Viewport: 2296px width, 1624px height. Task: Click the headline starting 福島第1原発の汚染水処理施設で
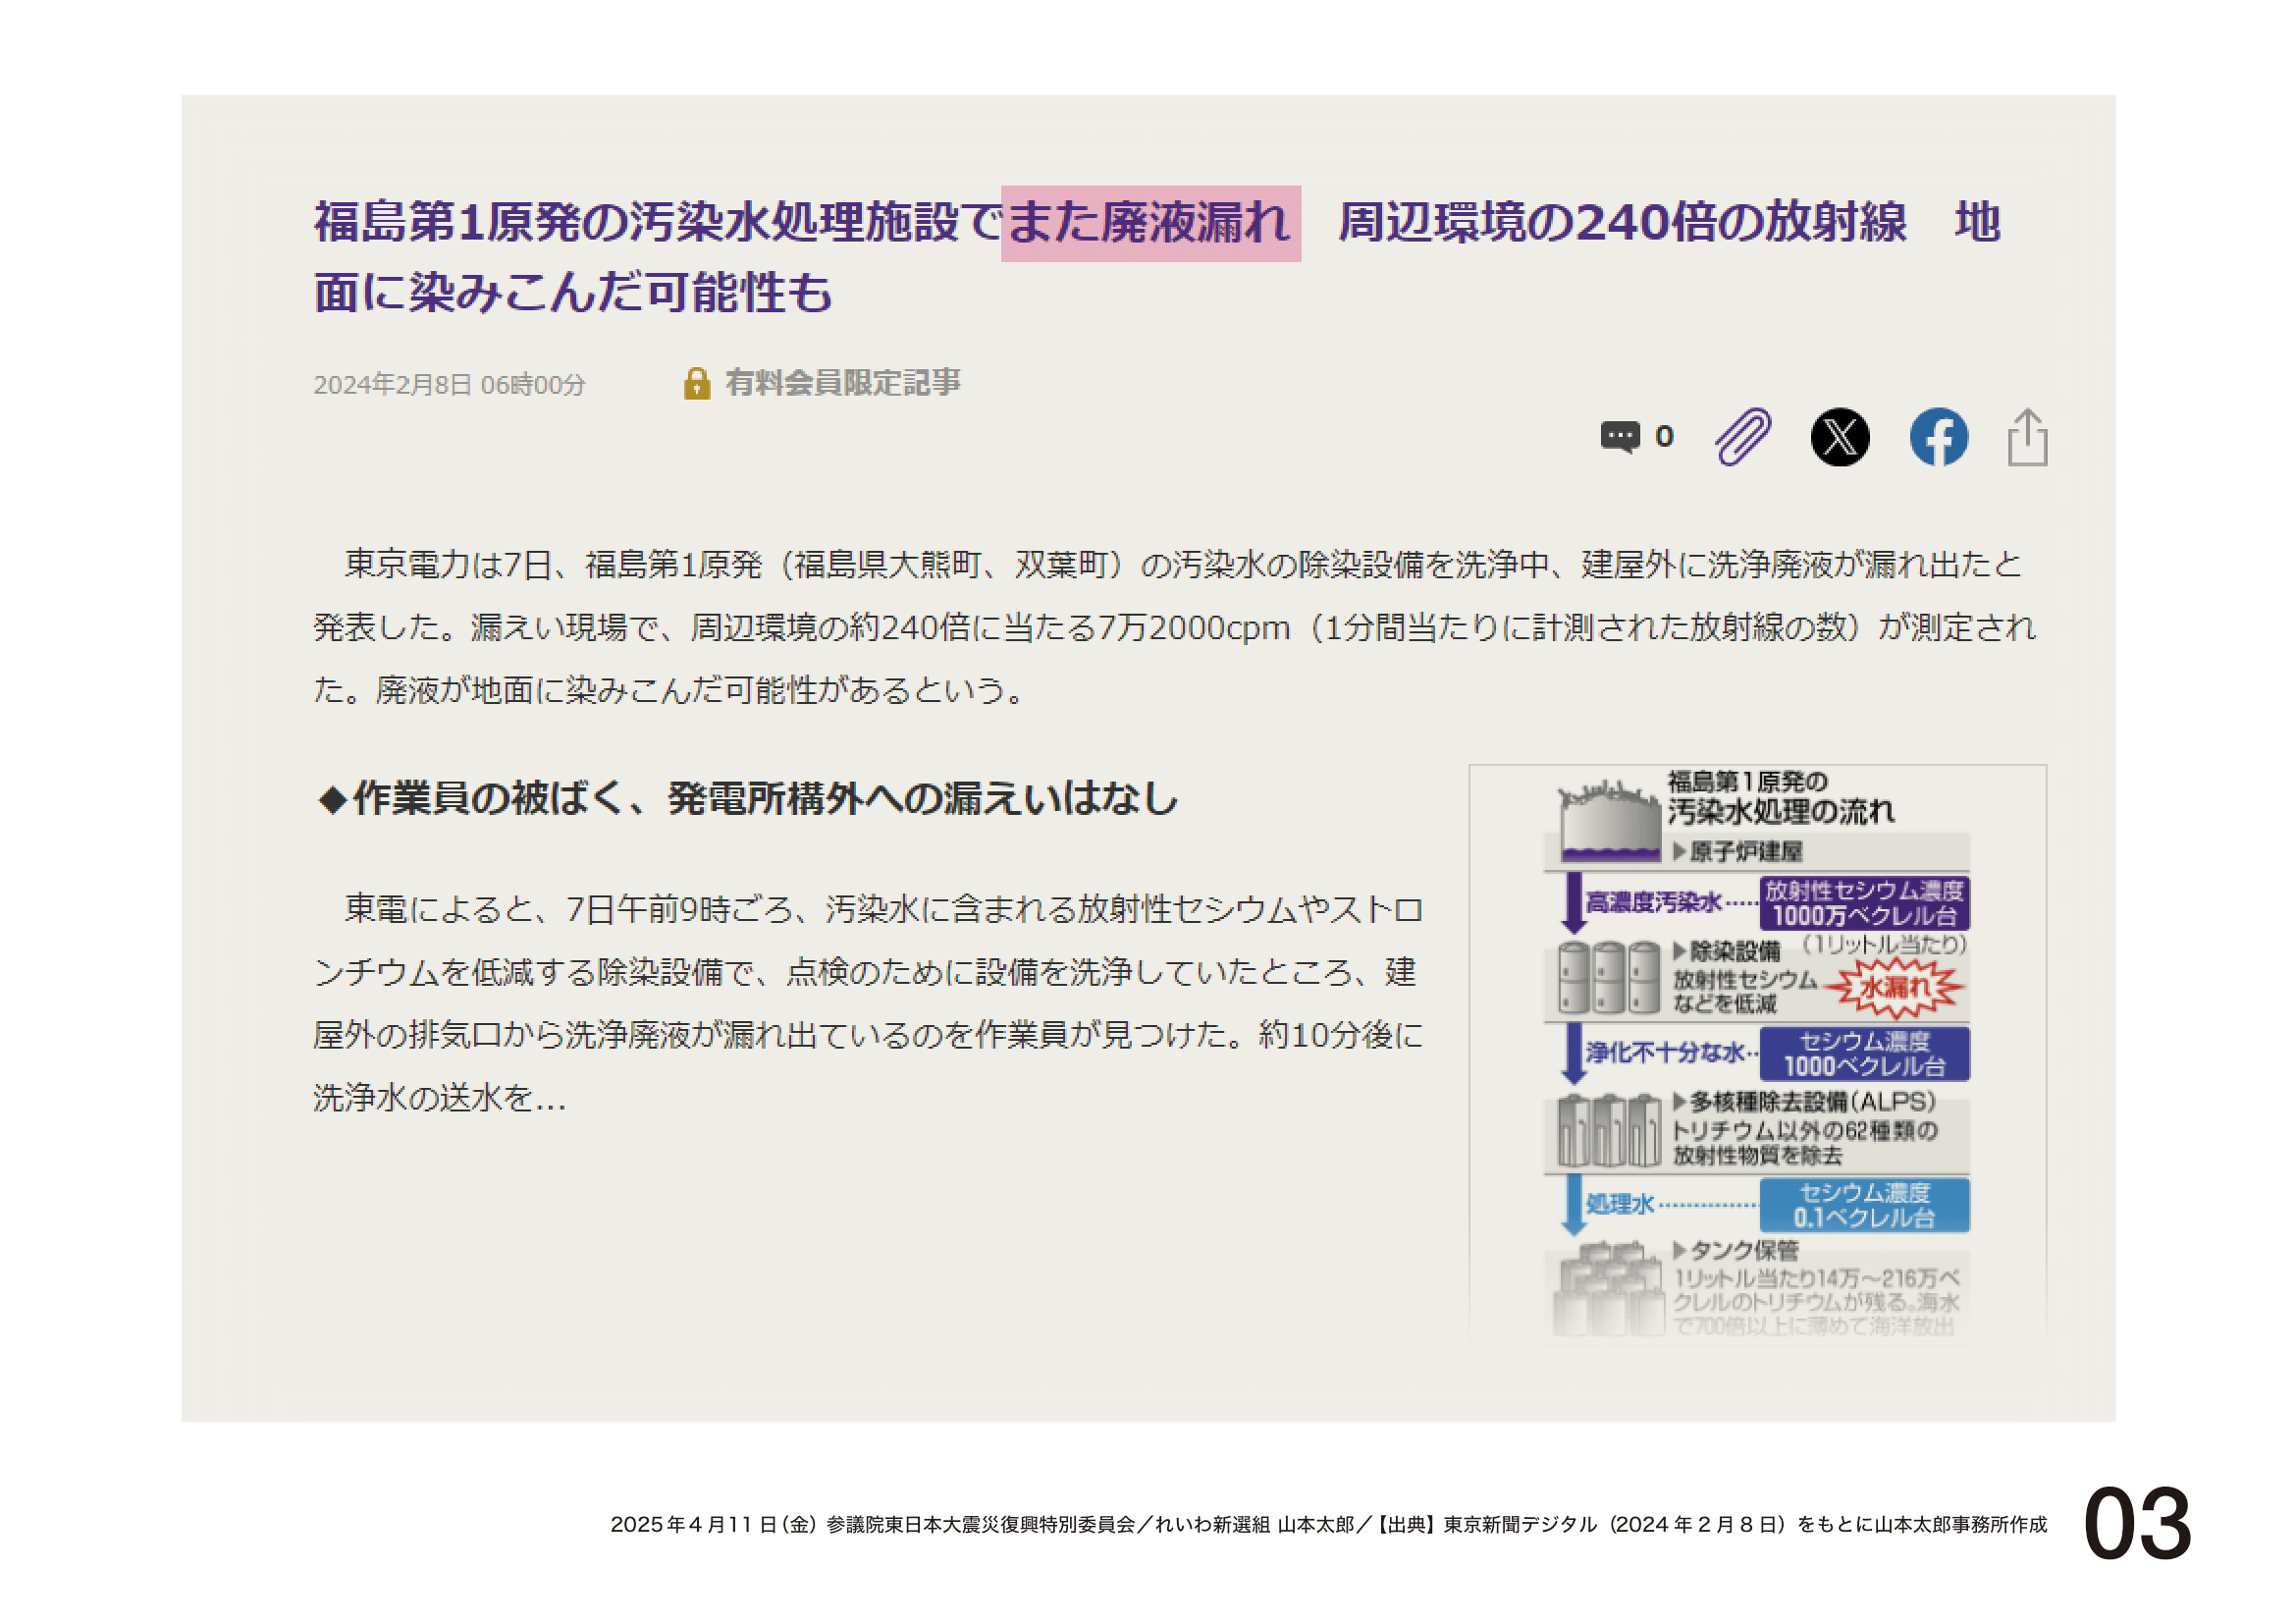pos(1157,257)
